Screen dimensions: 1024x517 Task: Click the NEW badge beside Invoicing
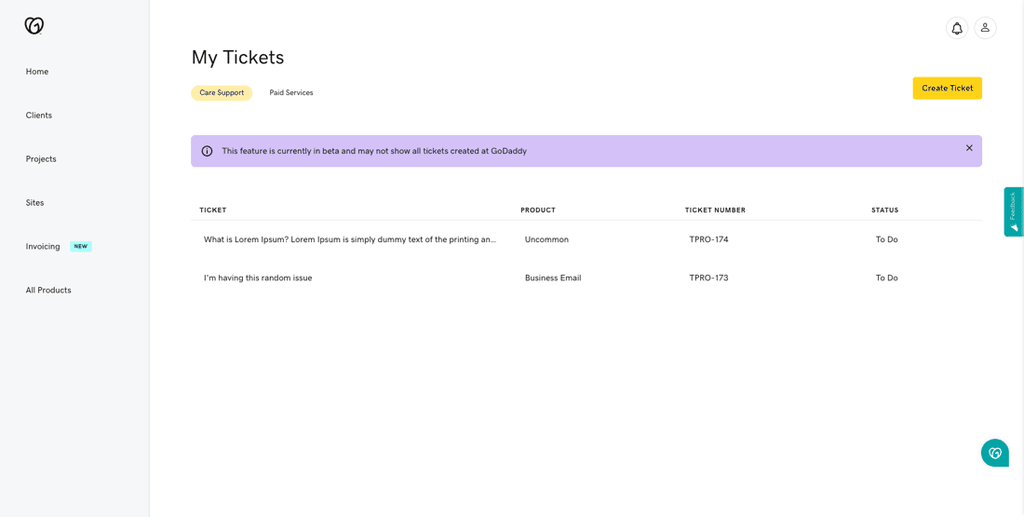80,247
